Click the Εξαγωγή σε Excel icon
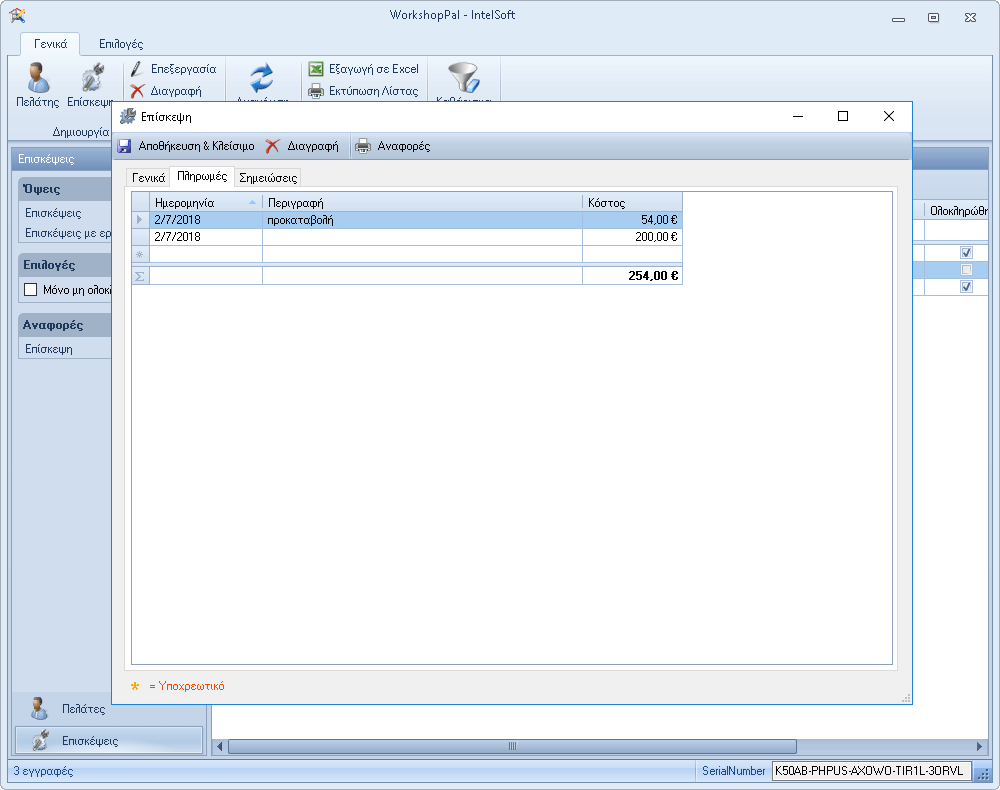This screenshot has width=1000, height=790. 316,69
